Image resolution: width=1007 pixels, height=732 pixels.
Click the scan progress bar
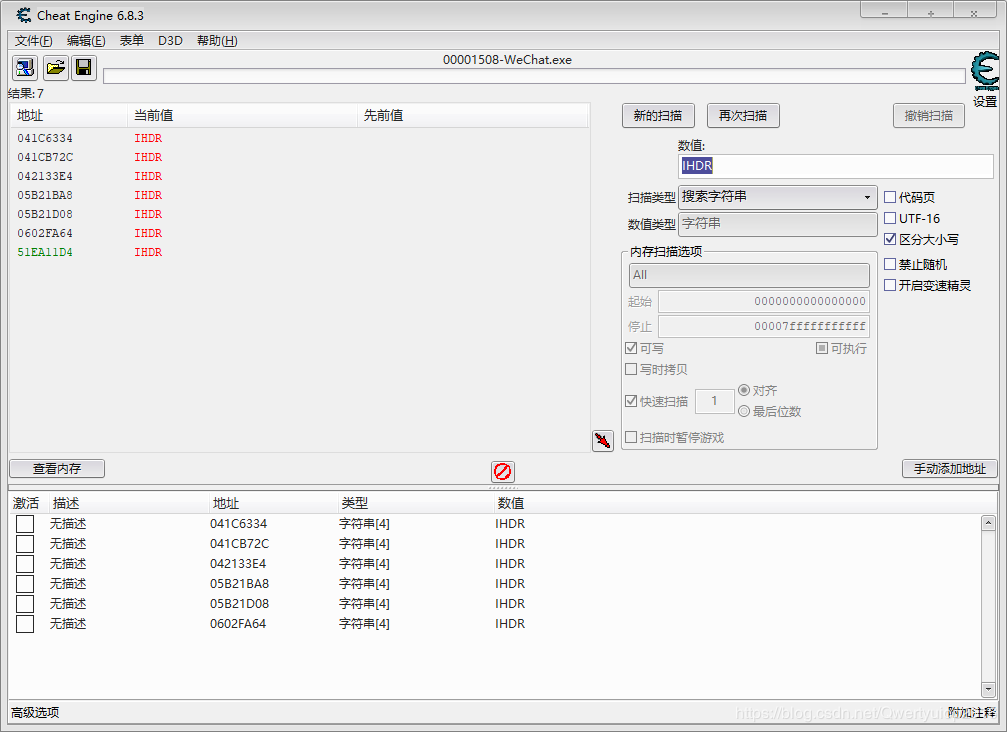tap(534, 76)
